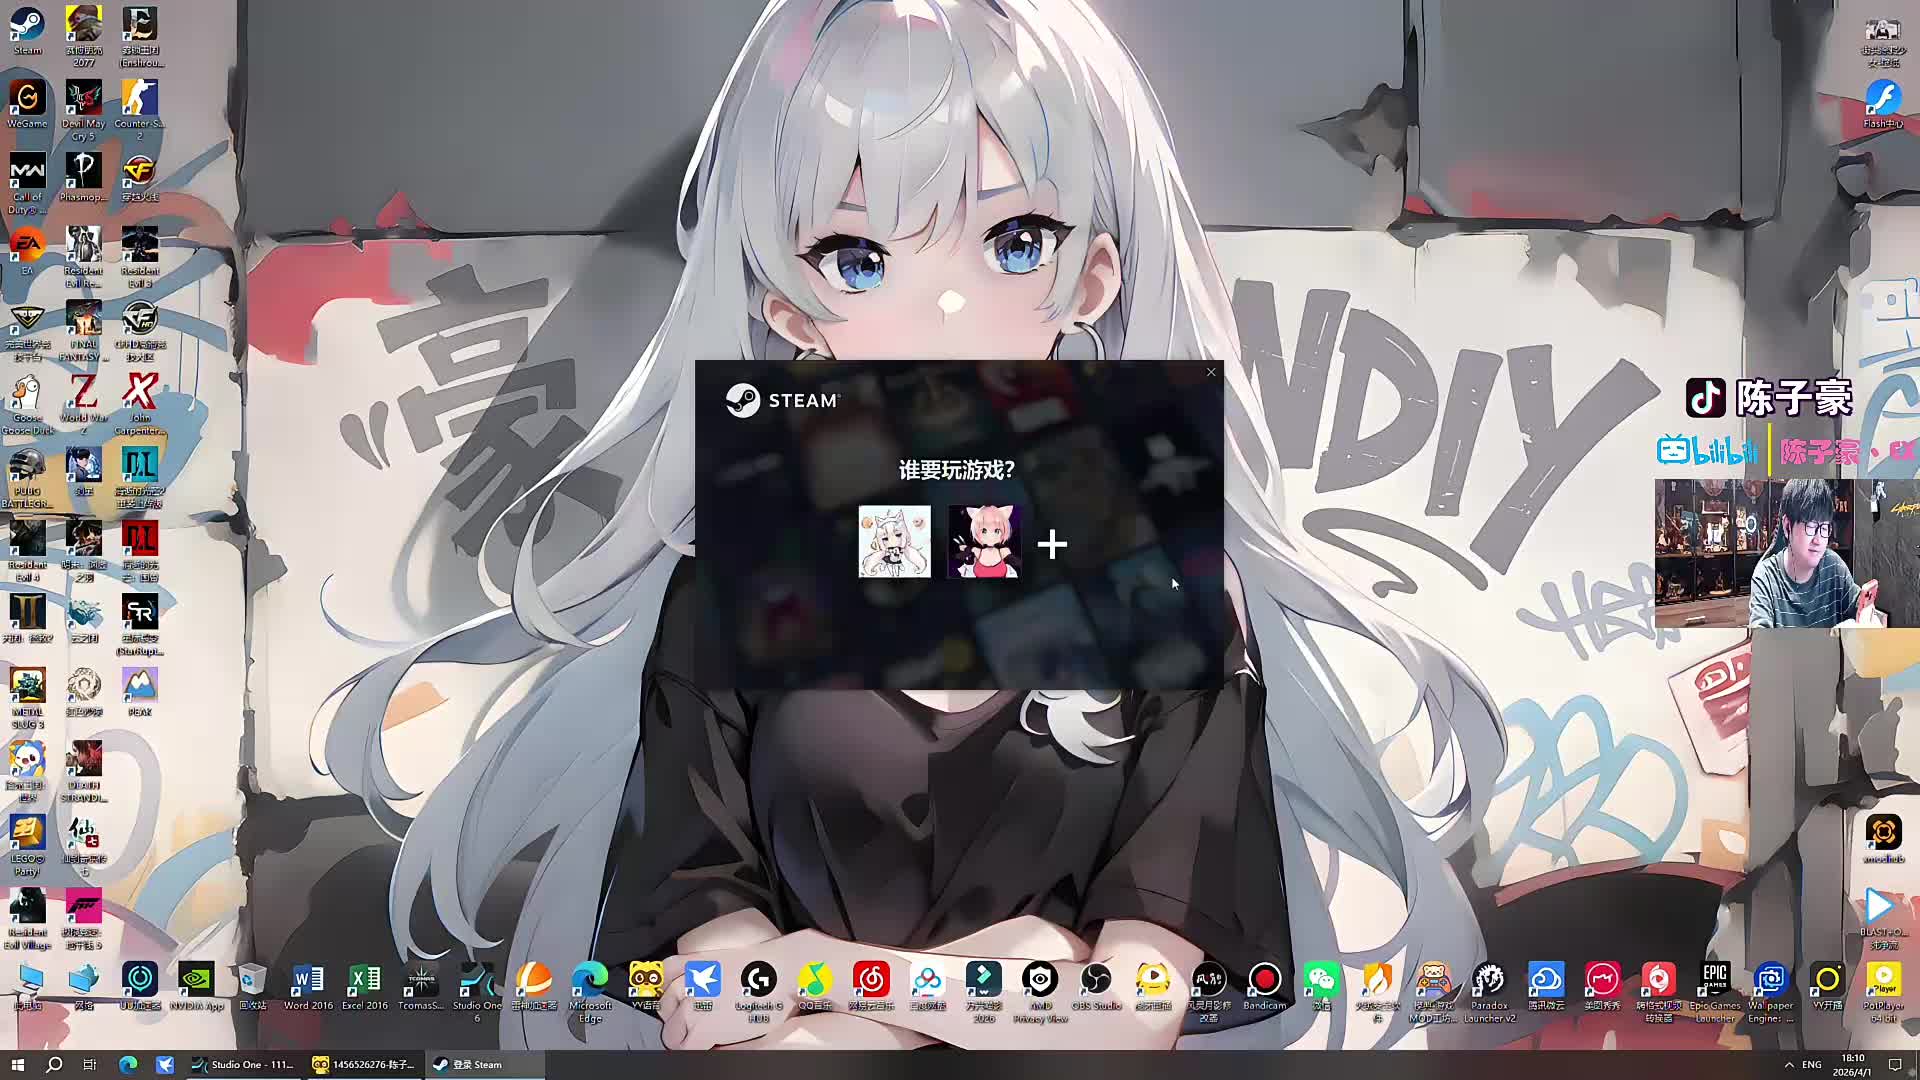This screenshot has height=1080, width=1920.
Task: Toggle ENG input language indicator
Action: [x=1812, y=1064]
